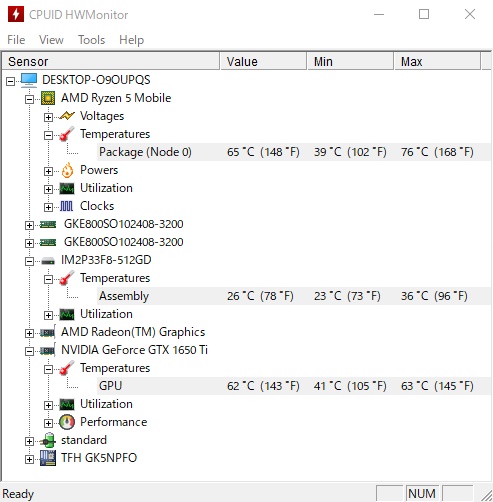Expand the first GKE800SO102408-3200 memory node
This screenshot has width=493, height=502.
pyautogui.click(x=29, y=225)
